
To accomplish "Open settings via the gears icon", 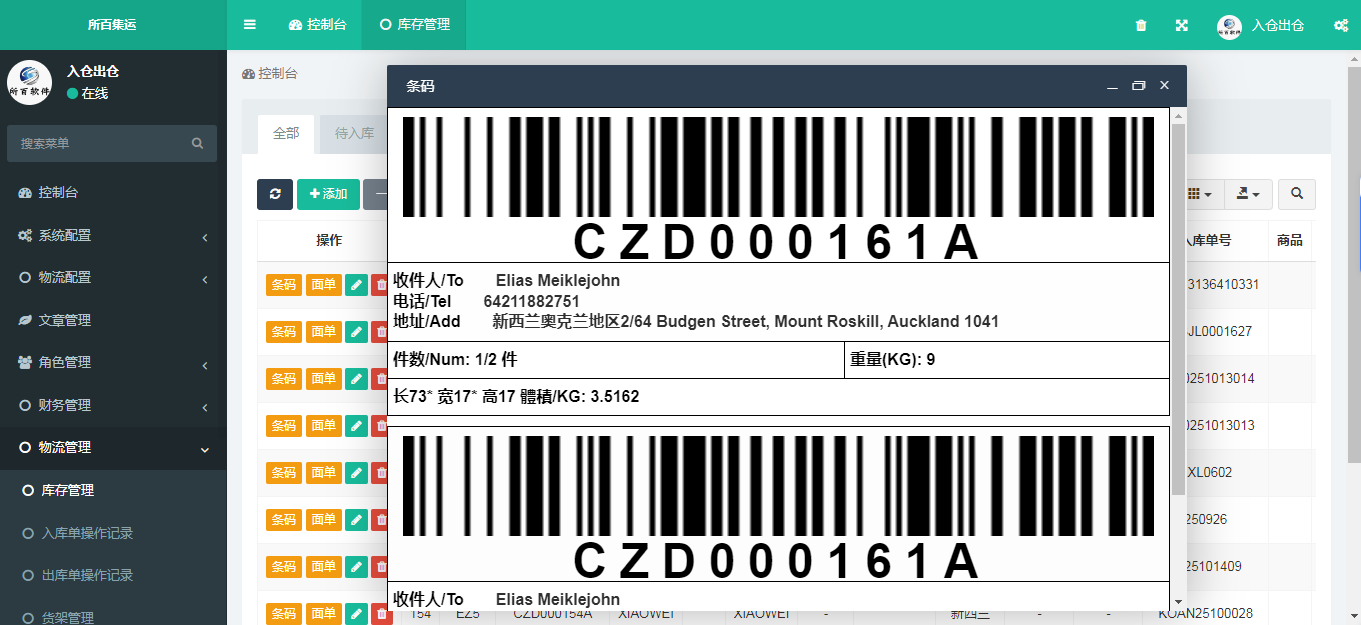I will (1341, 25).
